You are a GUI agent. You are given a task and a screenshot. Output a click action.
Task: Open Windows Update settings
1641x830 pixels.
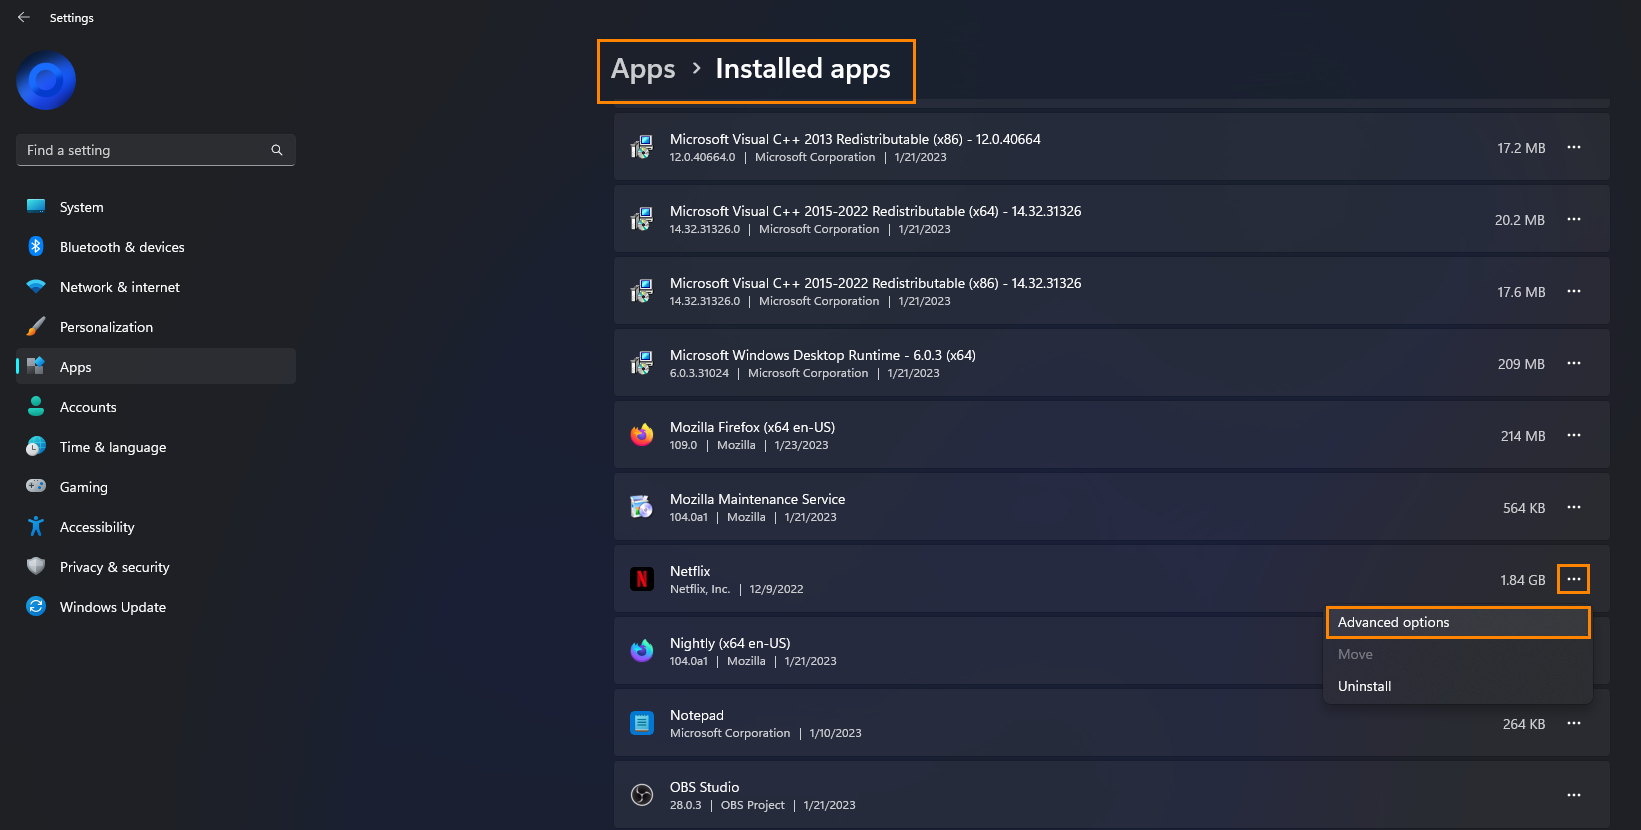(x=156, y=607)
